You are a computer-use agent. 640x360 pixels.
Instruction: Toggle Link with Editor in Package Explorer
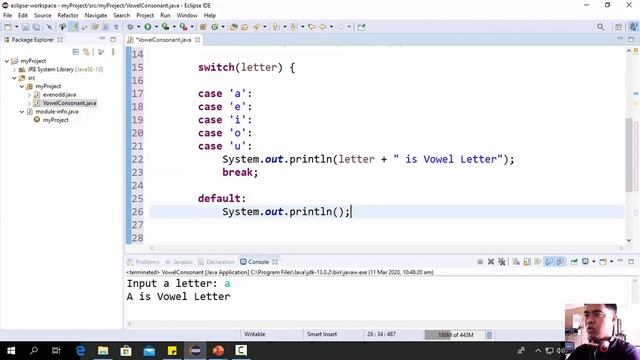pos(86,52)
